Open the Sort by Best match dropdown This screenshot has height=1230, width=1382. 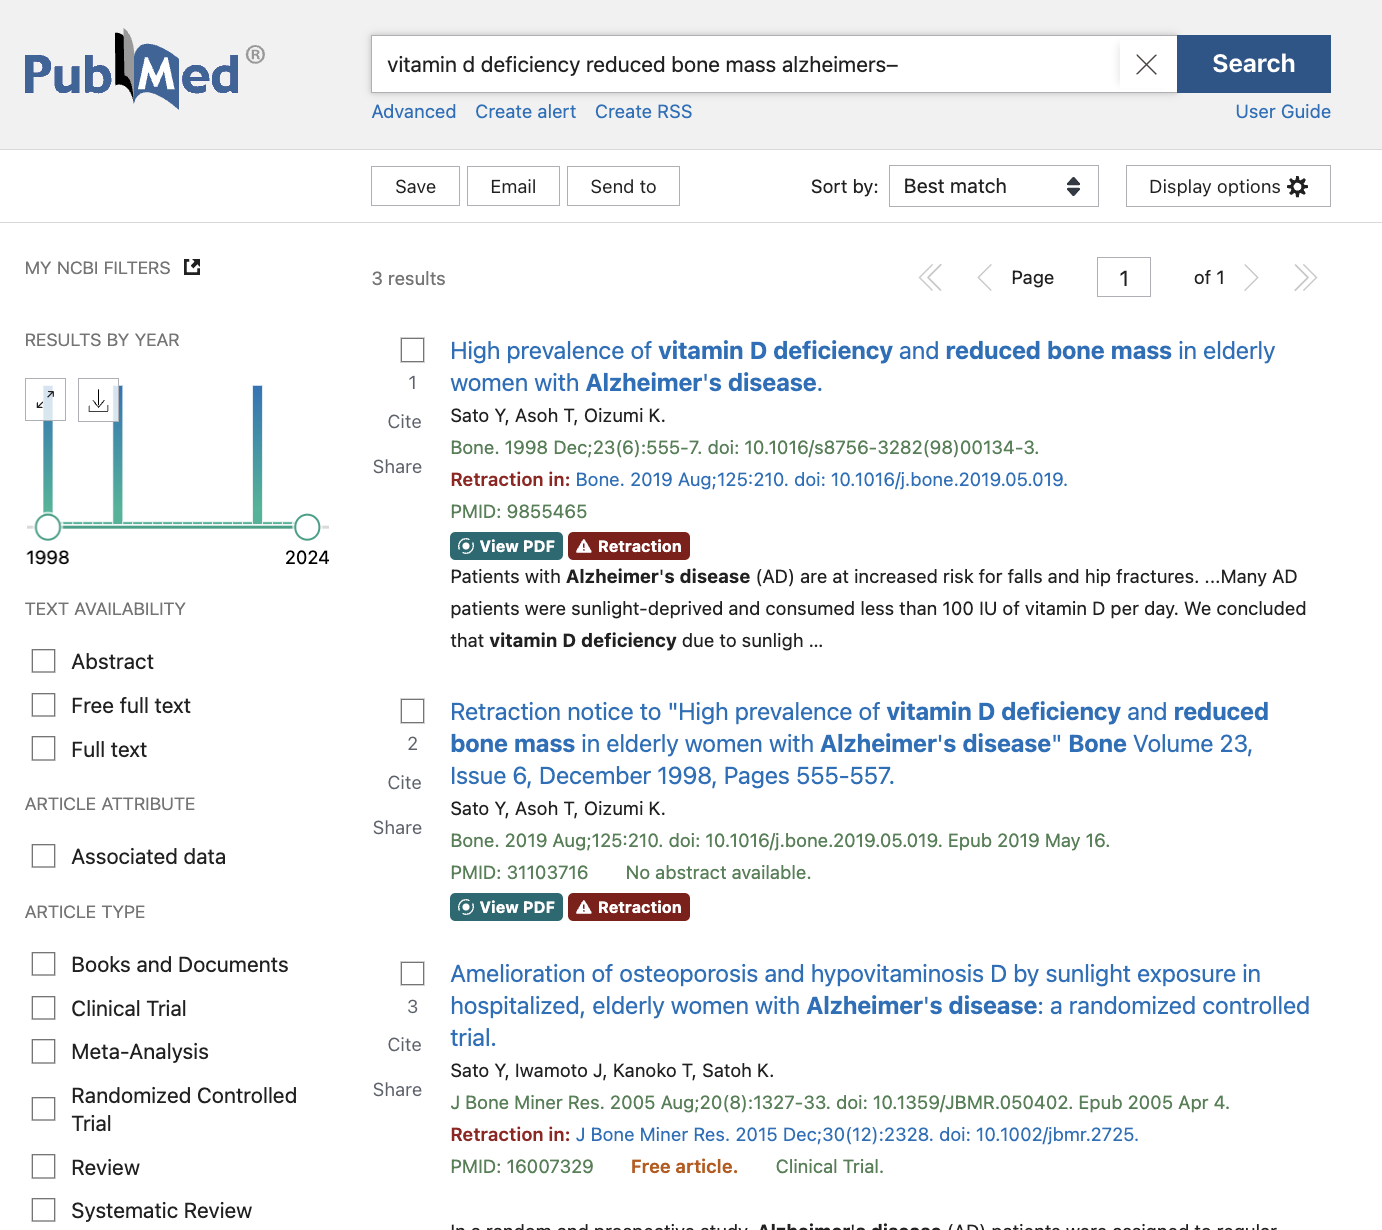pos(993,187)
